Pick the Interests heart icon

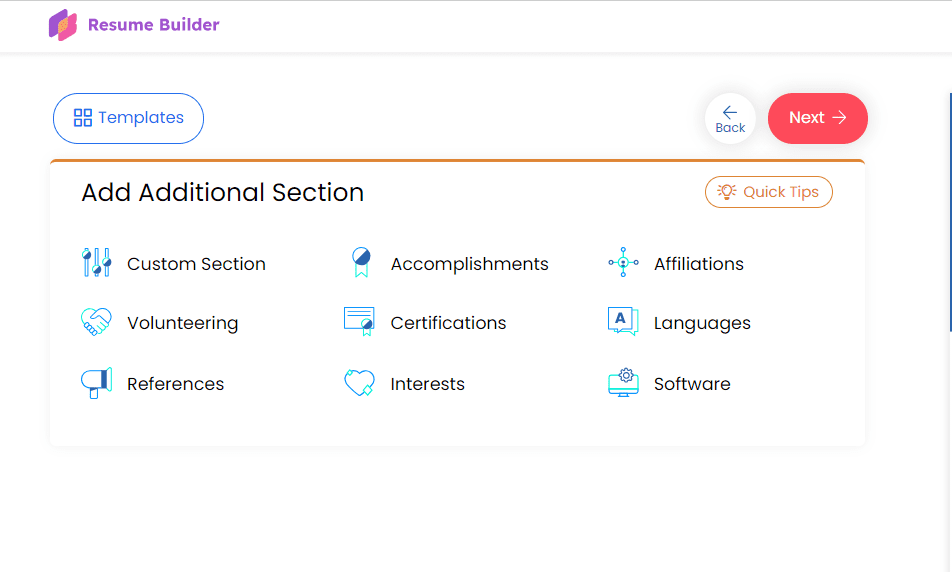click(359, 383)
